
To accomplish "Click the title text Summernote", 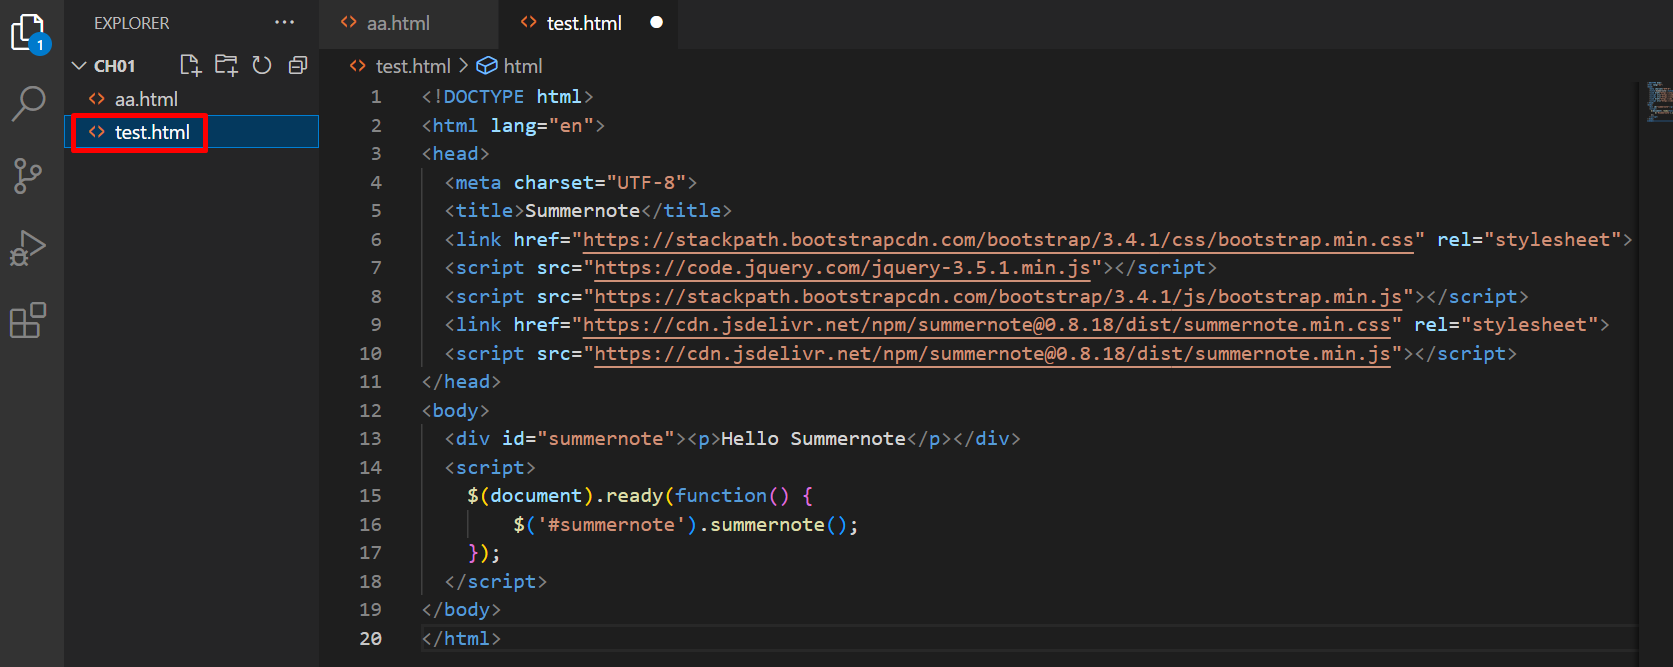I will [583, 211].
